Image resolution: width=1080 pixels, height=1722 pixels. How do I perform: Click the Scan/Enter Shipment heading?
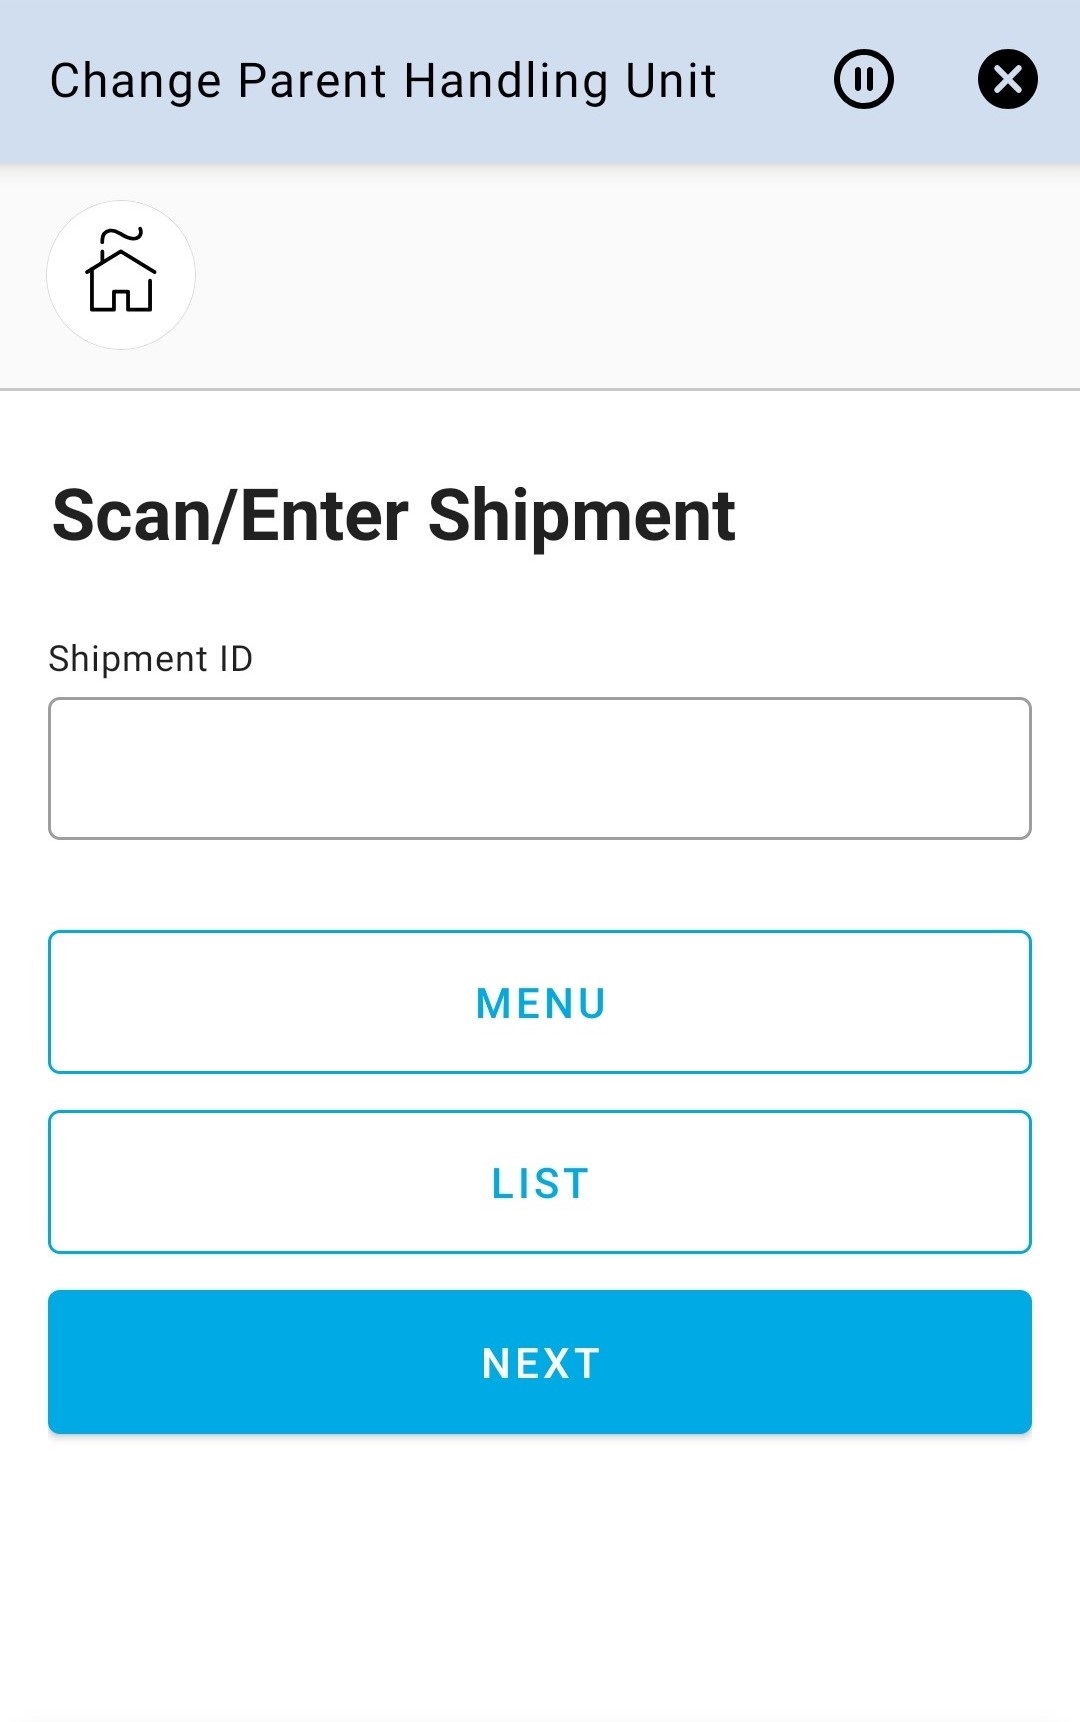(394, 516)
